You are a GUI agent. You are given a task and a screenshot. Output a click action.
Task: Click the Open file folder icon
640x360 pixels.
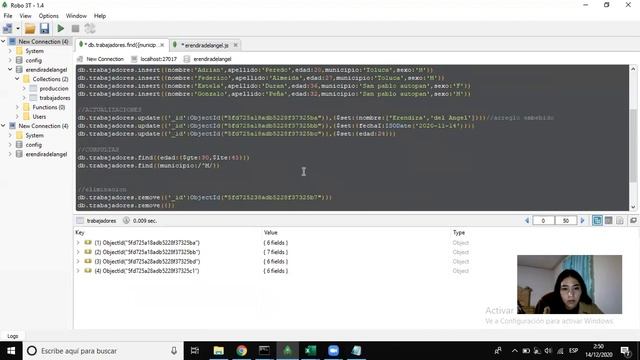click(30, 29)
